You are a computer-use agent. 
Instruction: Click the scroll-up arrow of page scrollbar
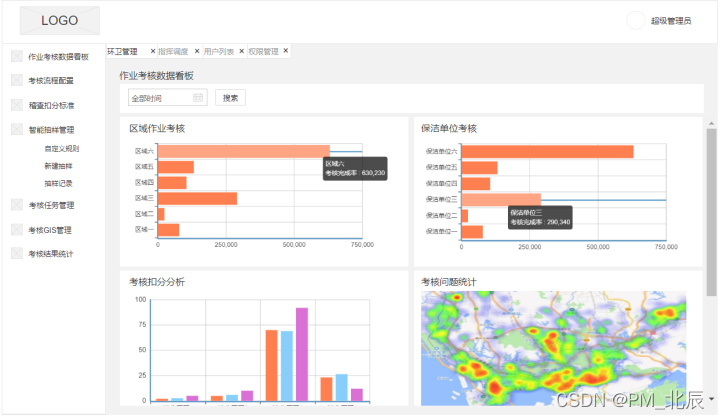pos(711,124)
